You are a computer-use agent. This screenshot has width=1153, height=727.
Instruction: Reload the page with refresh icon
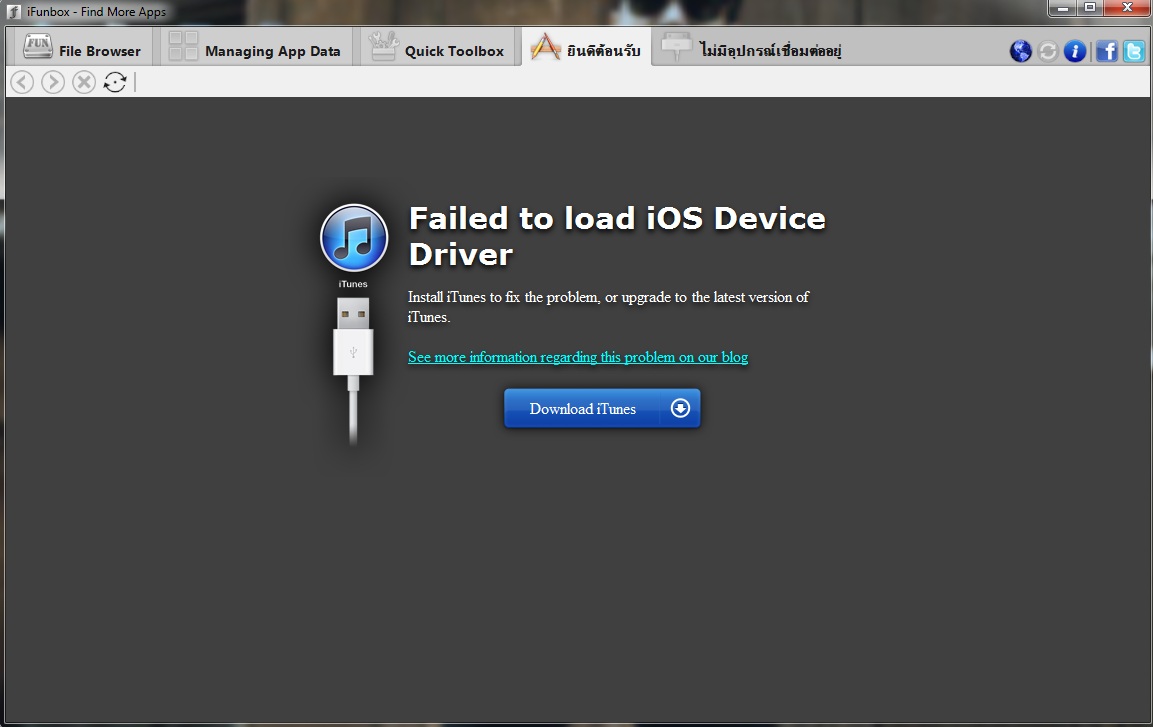[115, 82]
